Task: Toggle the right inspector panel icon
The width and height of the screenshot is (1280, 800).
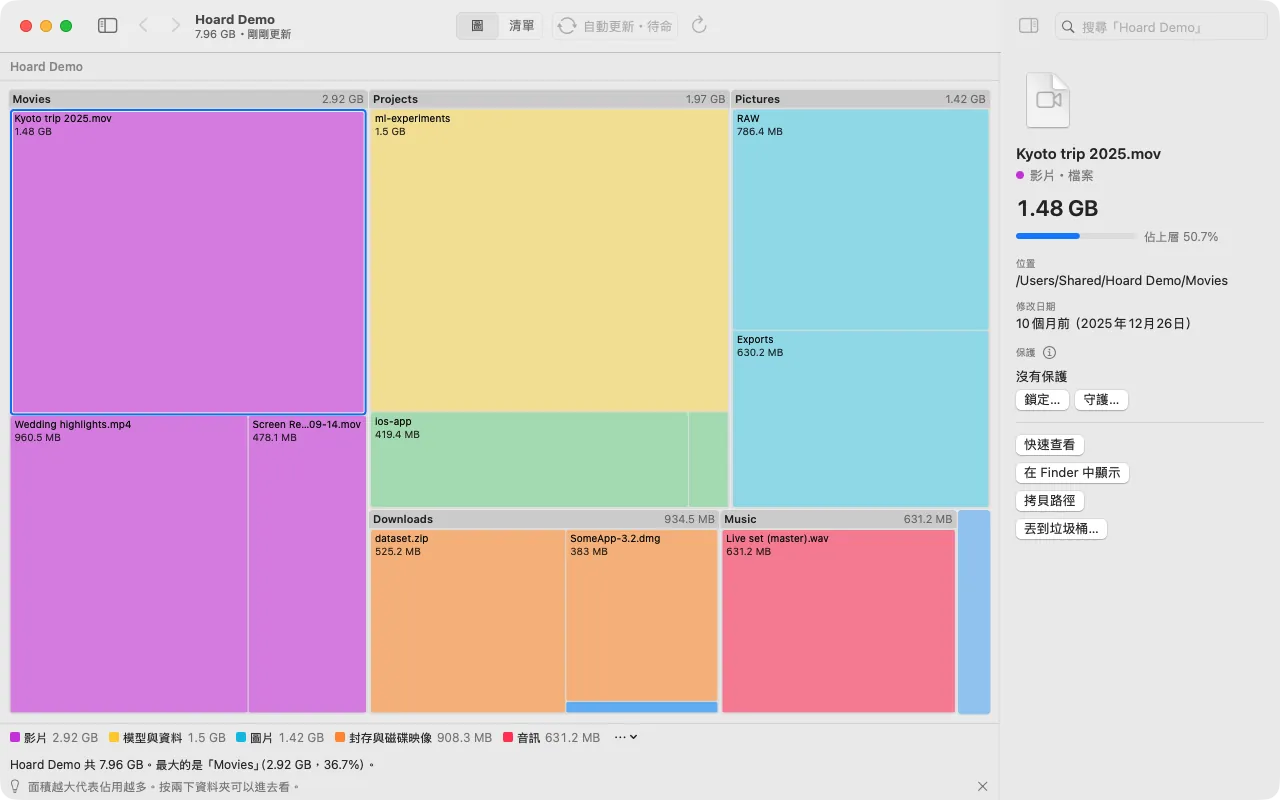Action: pos(1028,26)
